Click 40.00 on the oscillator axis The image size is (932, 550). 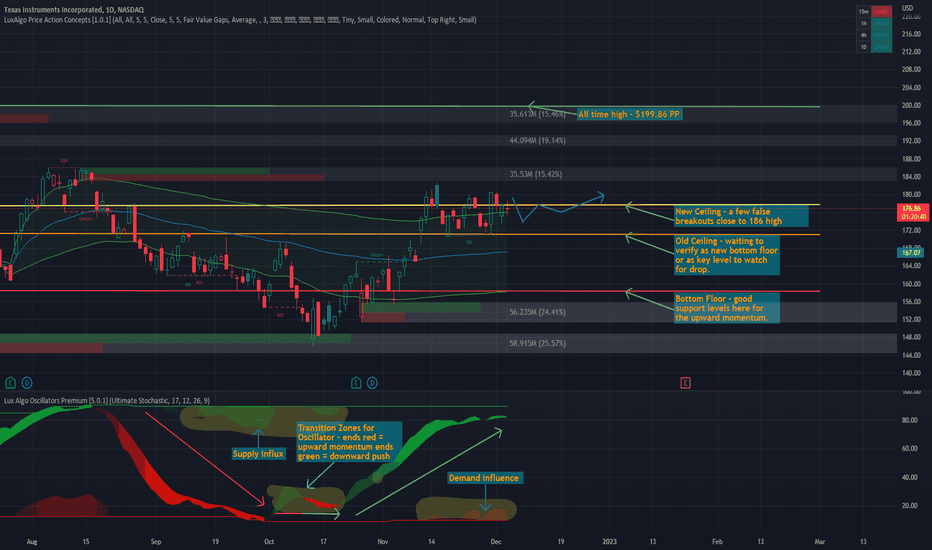909,477
